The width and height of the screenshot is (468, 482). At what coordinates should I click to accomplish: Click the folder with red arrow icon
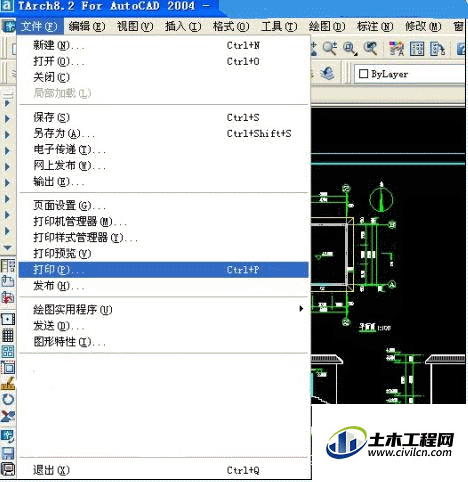coord(8,297)
